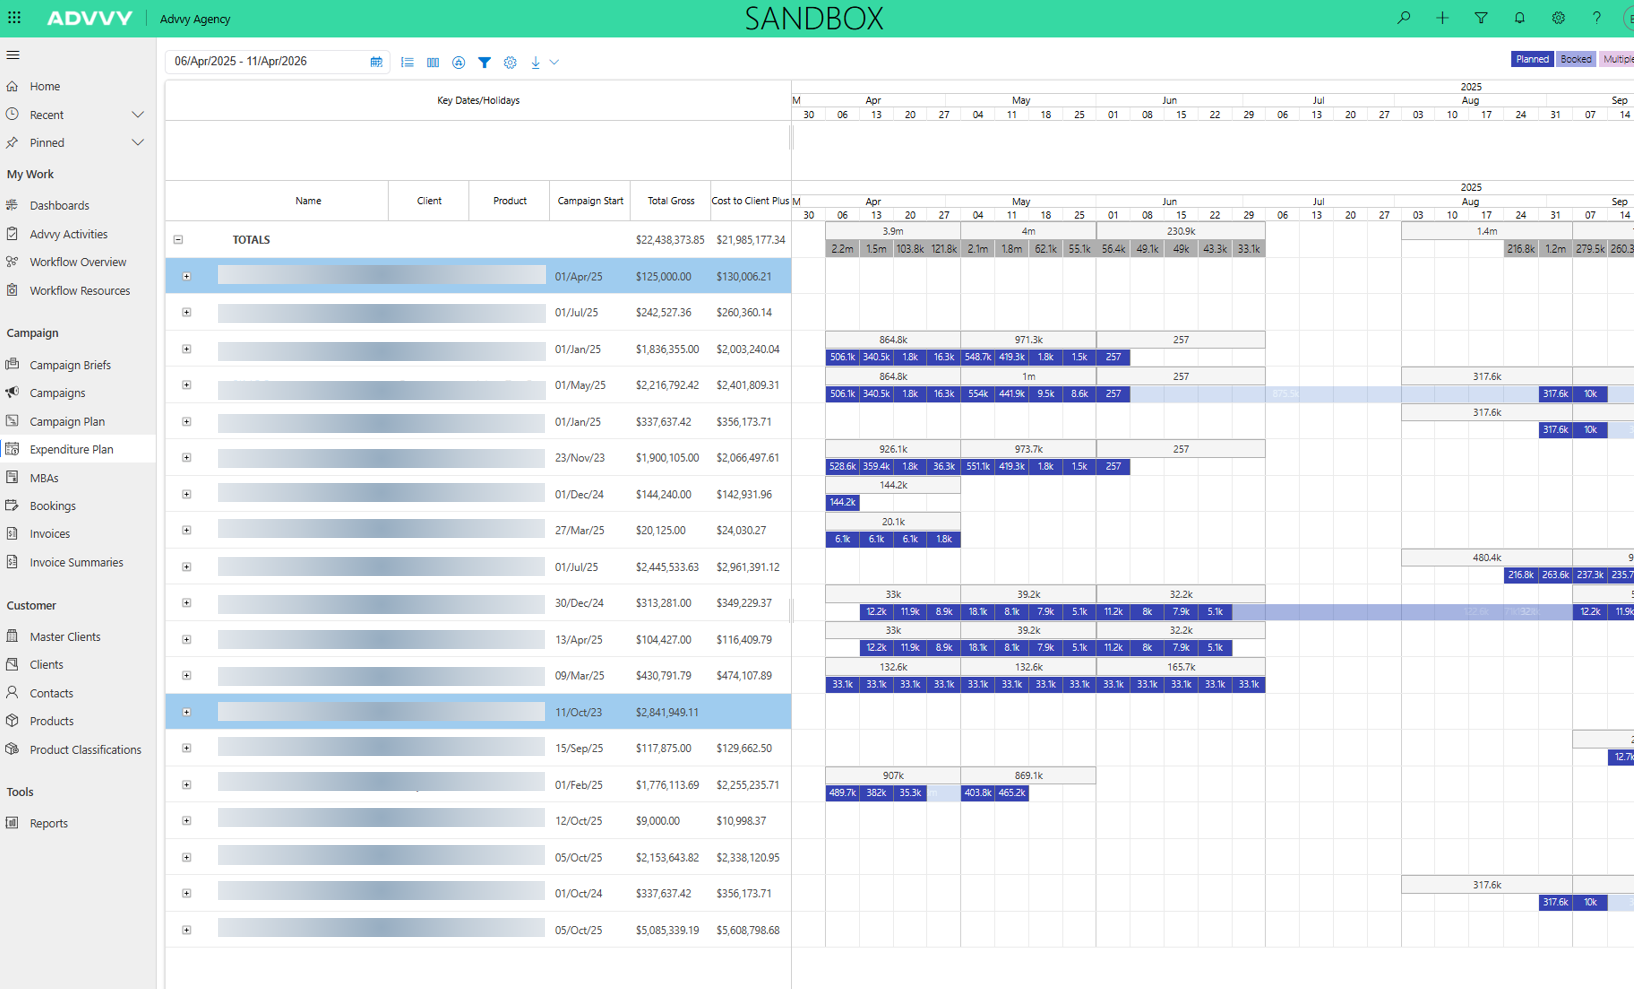Open Invoices page
Screen dimensions: 1637x989
49,534
